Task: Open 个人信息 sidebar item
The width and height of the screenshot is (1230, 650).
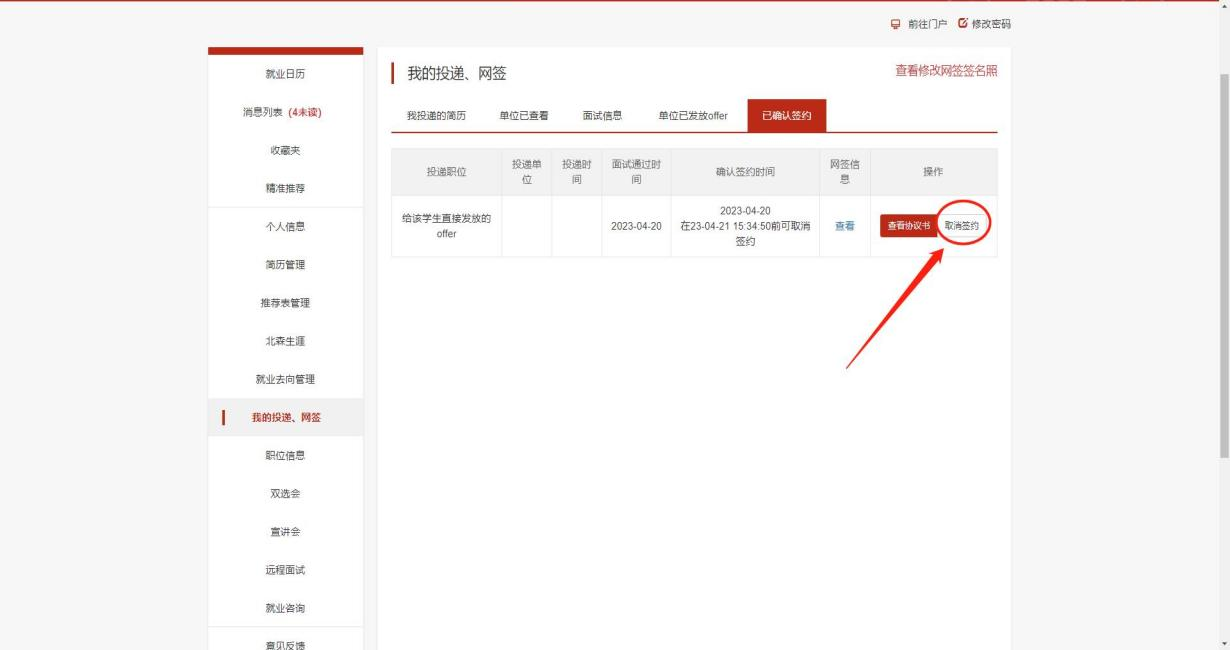Action: click(x=285, y=227)
